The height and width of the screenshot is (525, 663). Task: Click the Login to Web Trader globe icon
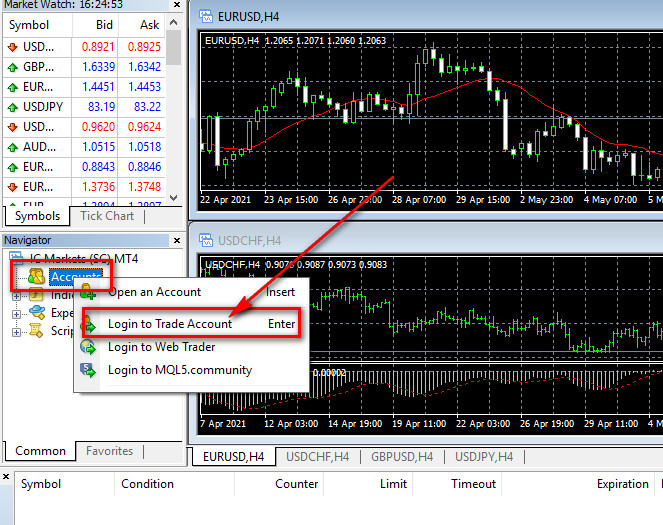pyautogui.click(x=89, y=347)
